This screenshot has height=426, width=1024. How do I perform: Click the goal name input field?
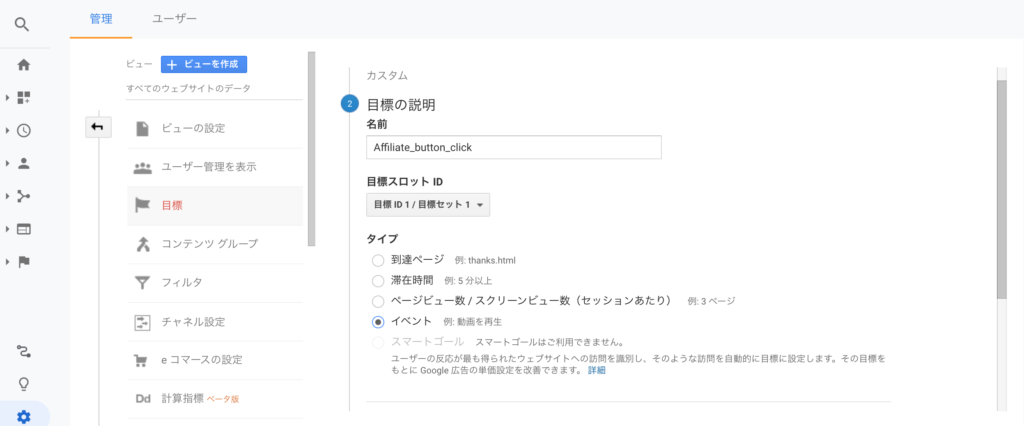(x=514, y=147)
